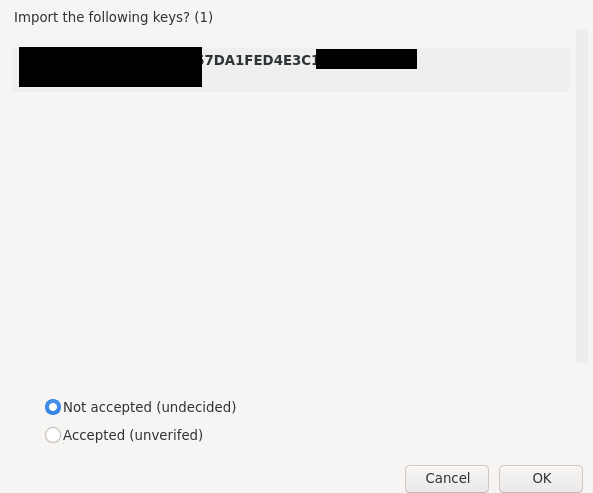The height and width of the screenshot is (493, 593).
Task: Choose the Accepted (unverifed) radio option
Action: (53, 435)
